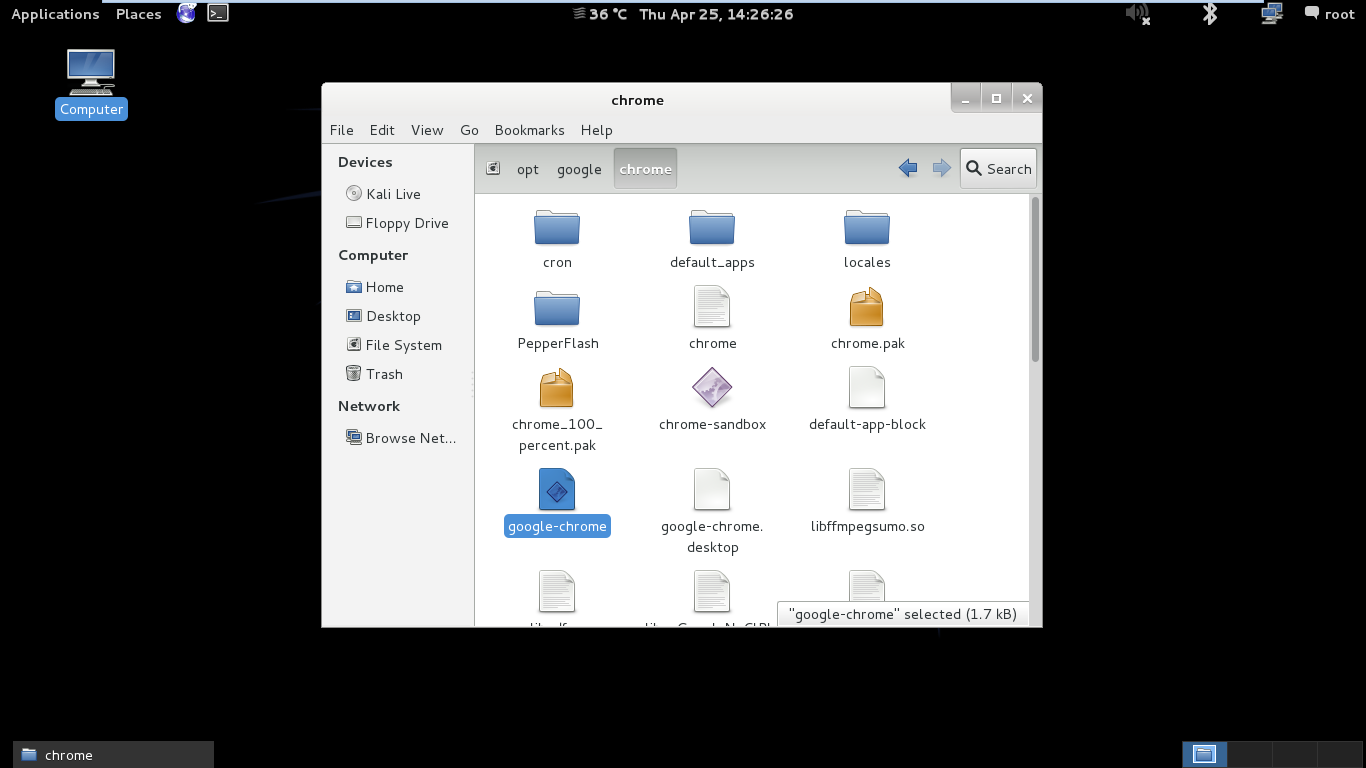Screen dimensions: 1366x768
Task: Open the Edit menu
Action: click(x=382, y=130)
